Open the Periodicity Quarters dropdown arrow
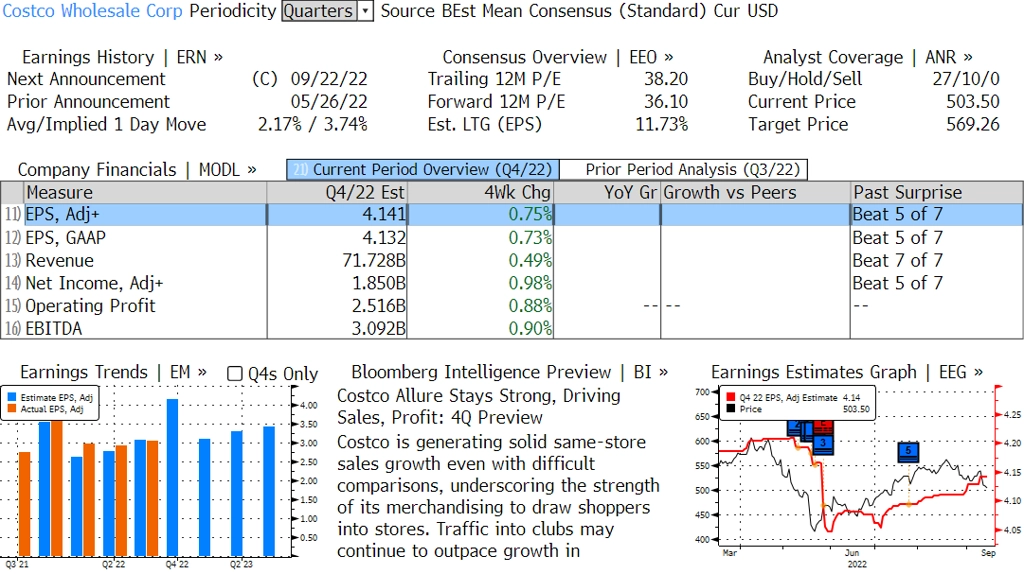1024x574 pixels. click(366, 11)
